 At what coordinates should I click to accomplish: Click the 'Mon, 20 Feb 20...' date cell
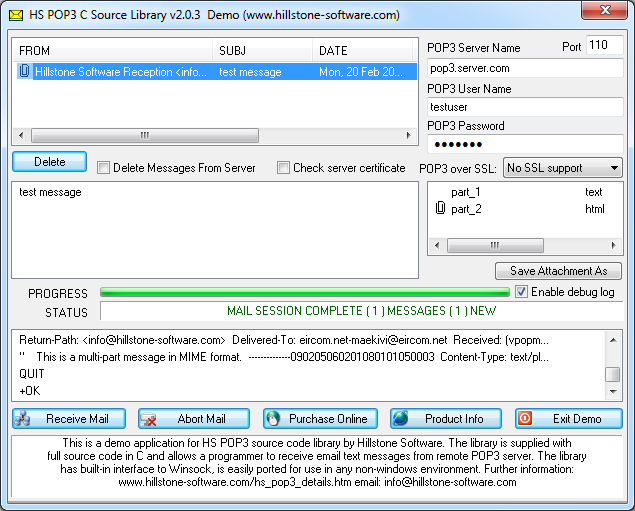360,72
